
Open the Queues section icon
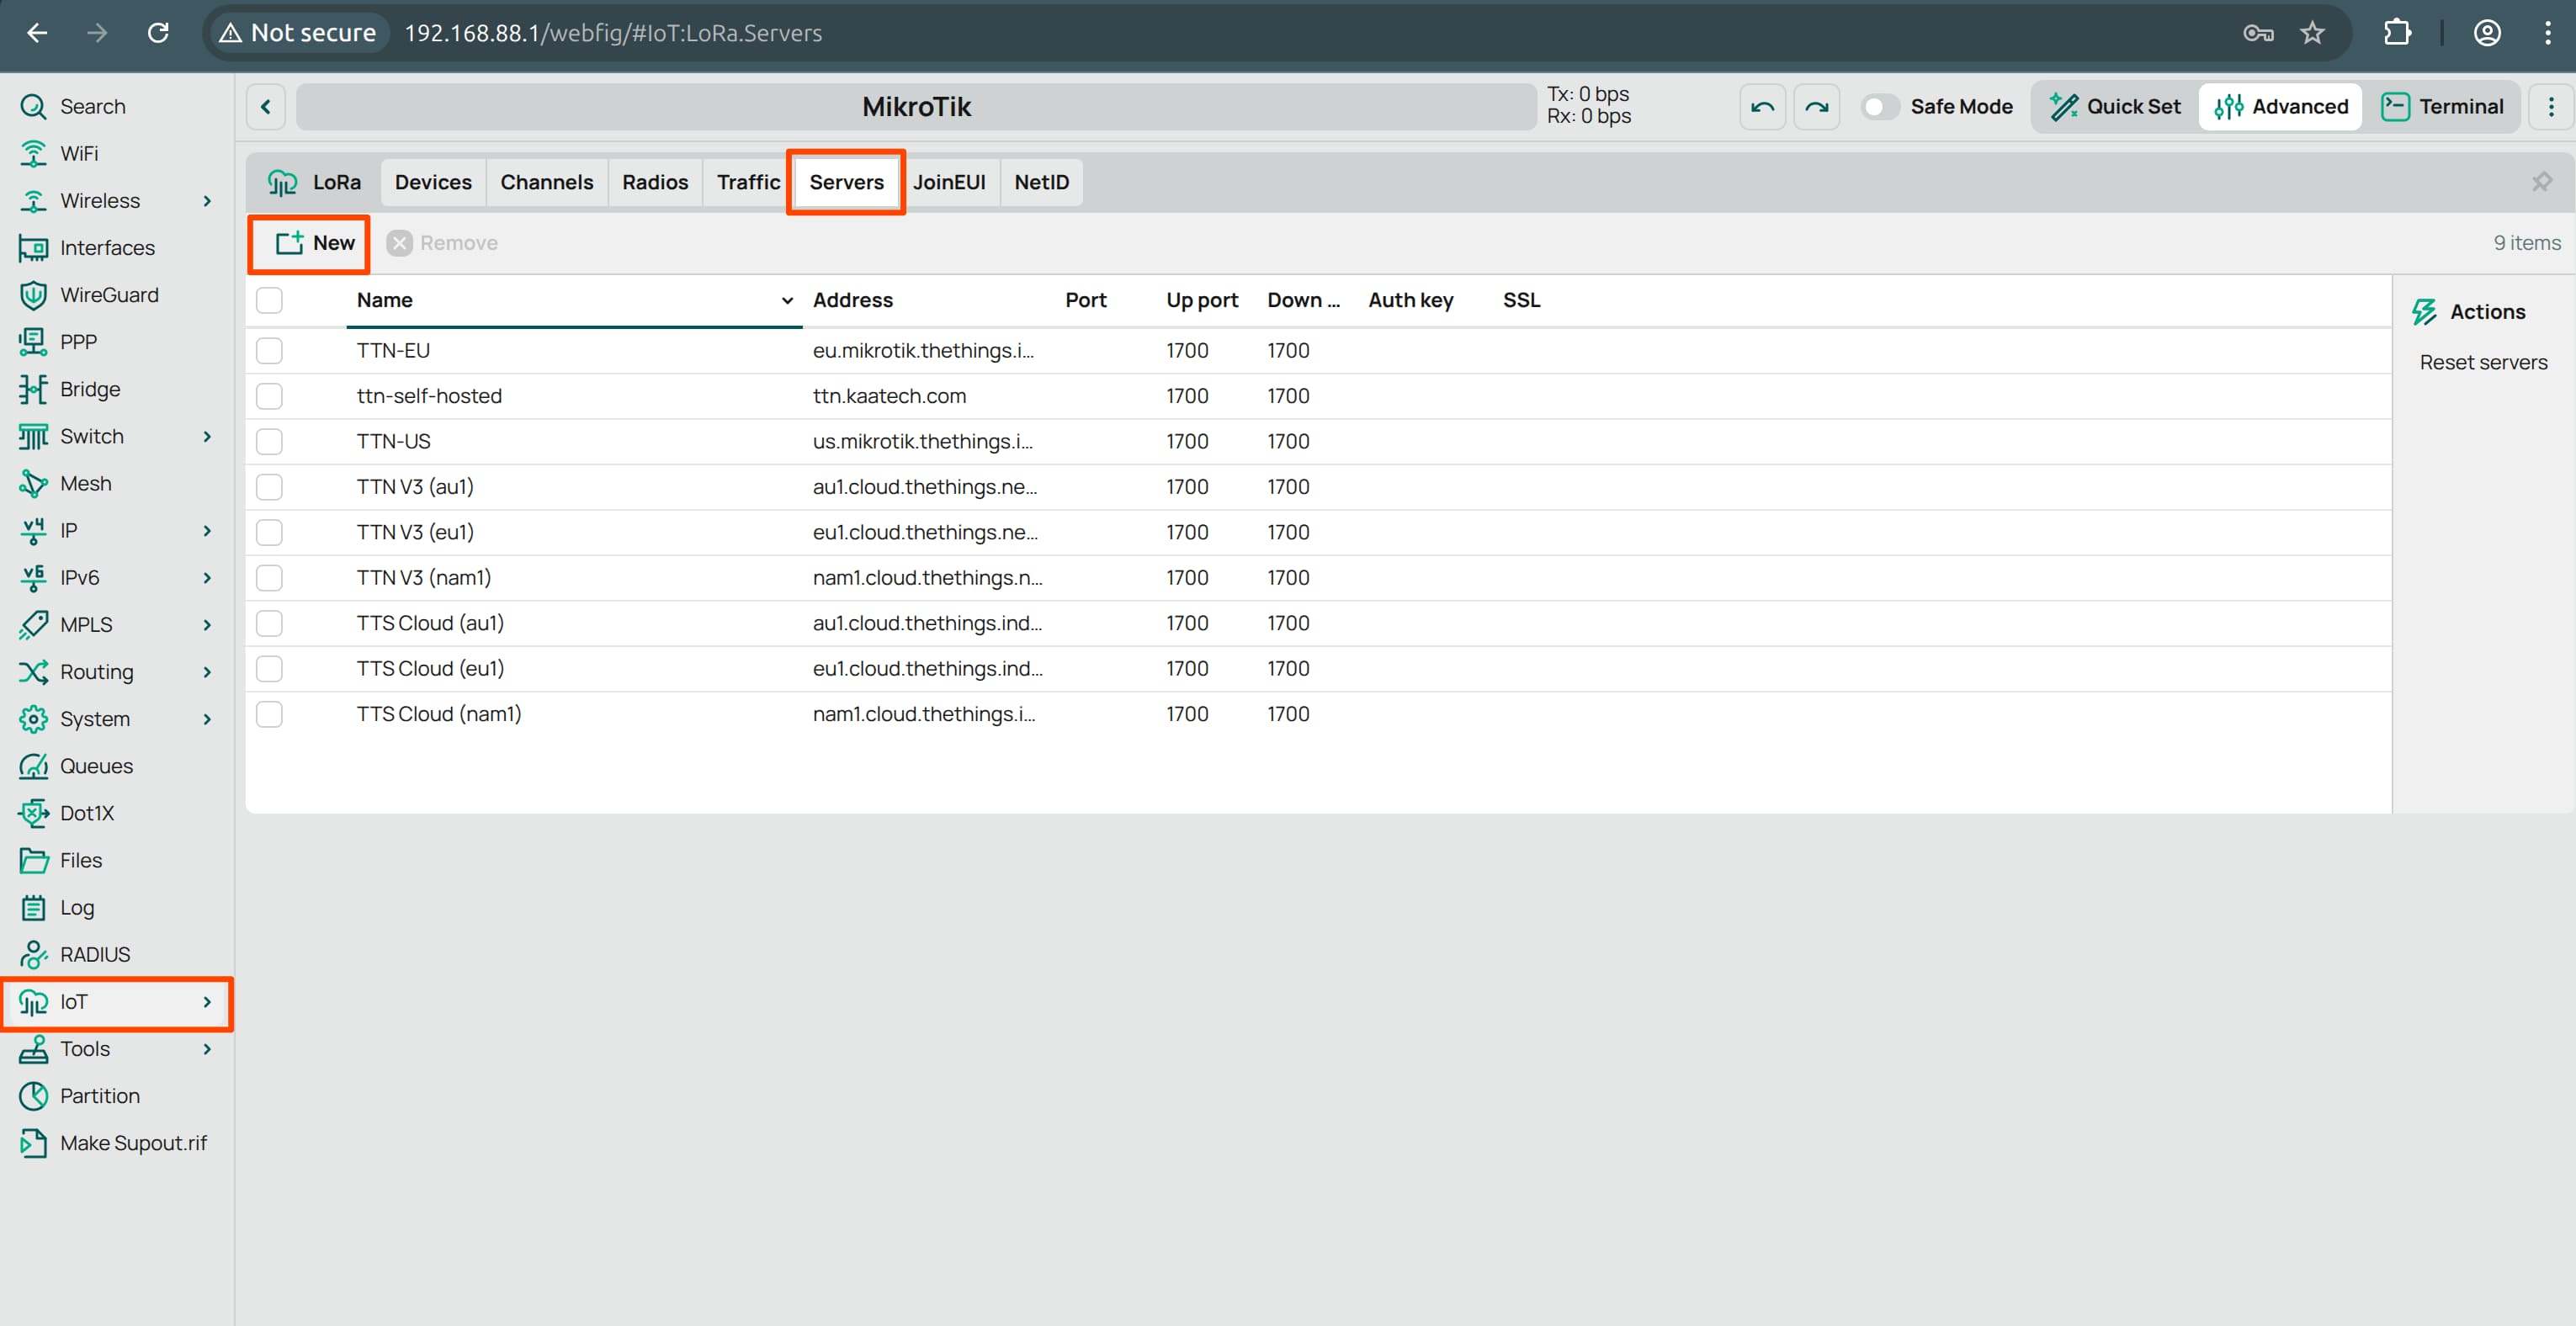(33, 765)
